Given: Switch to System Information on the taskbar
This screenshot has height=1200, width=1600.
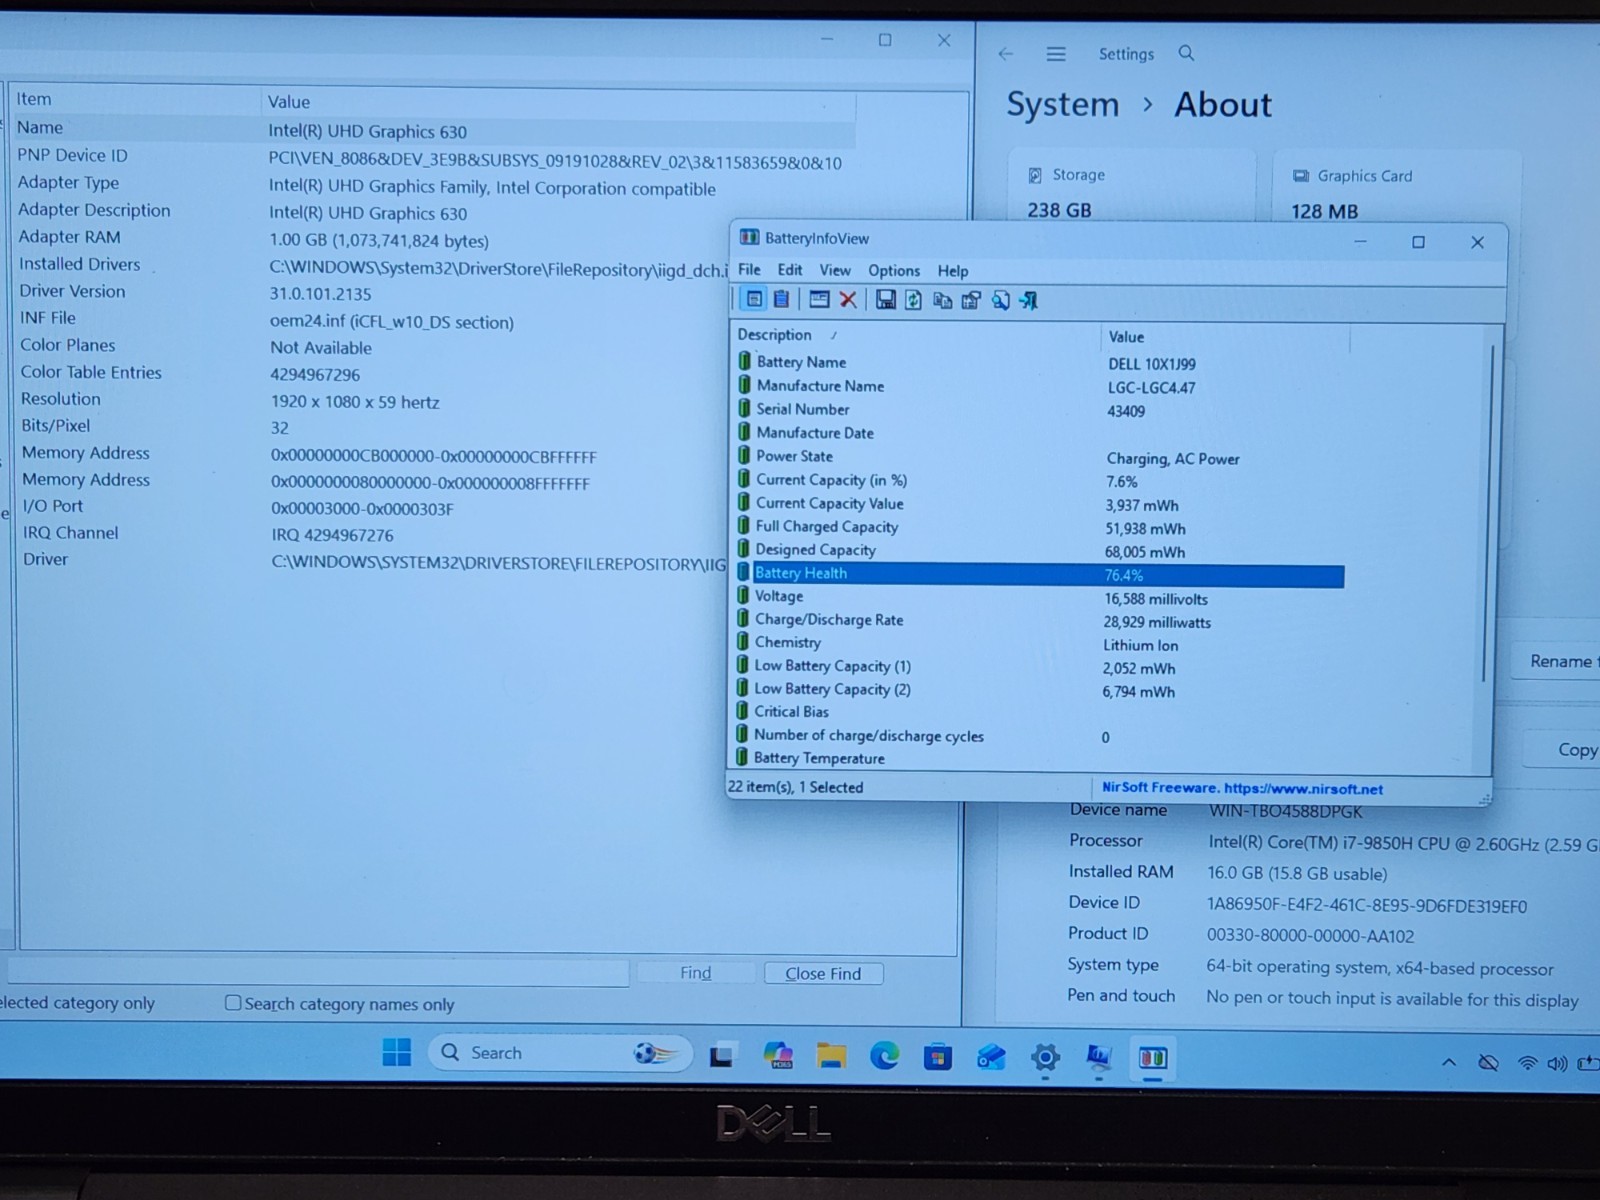Looking at the screenshot, I should 1098,1057.
